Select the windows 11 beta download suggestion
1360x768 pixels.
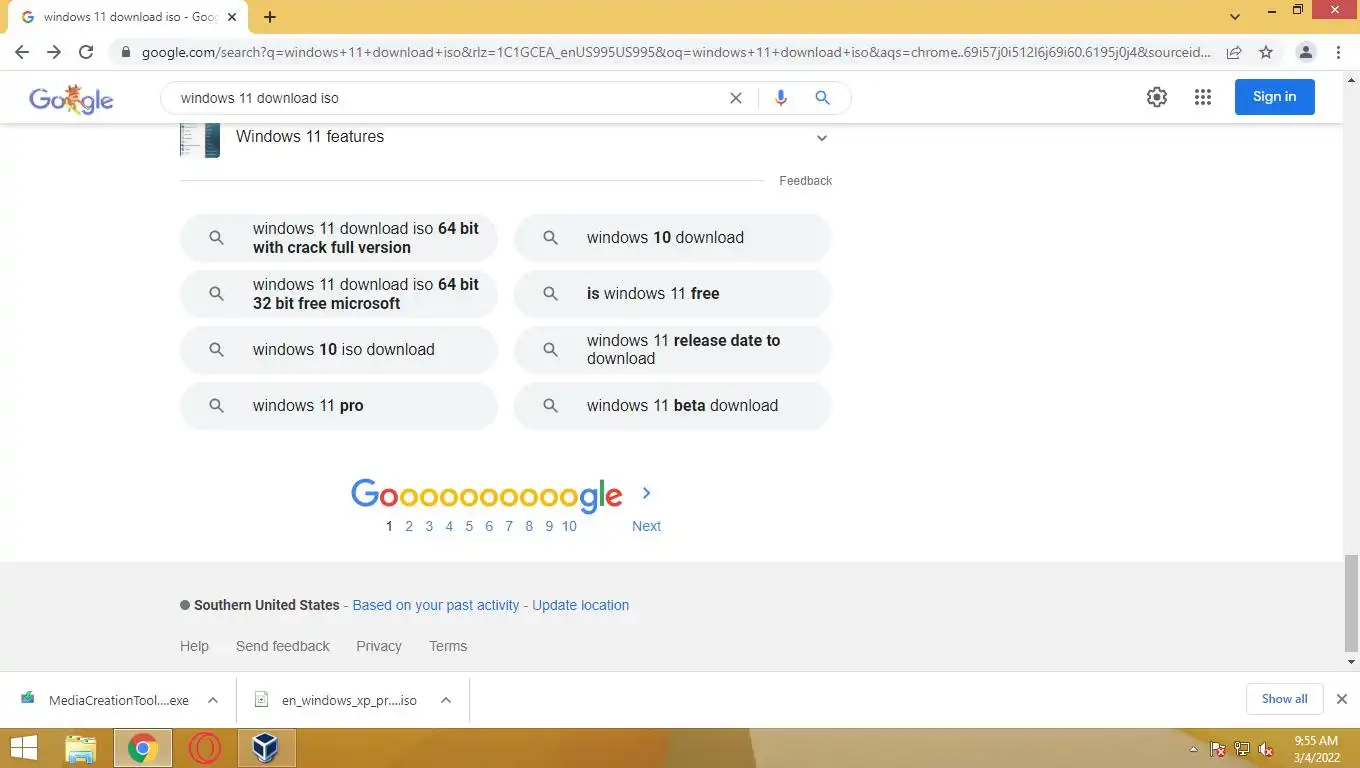pyautogui.click(x=673, y=406)
